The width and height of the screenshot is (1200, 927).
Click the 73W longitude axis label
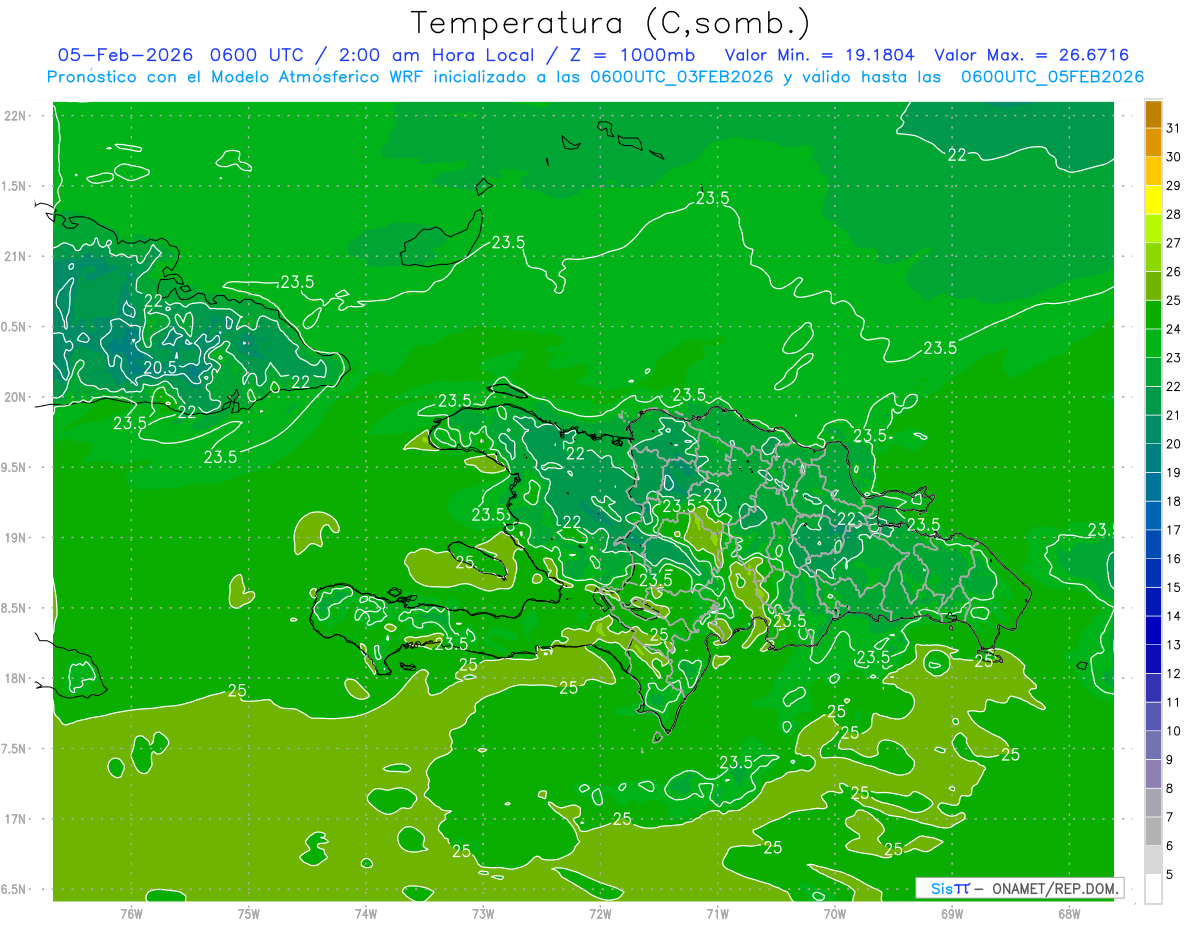point(483,913)
